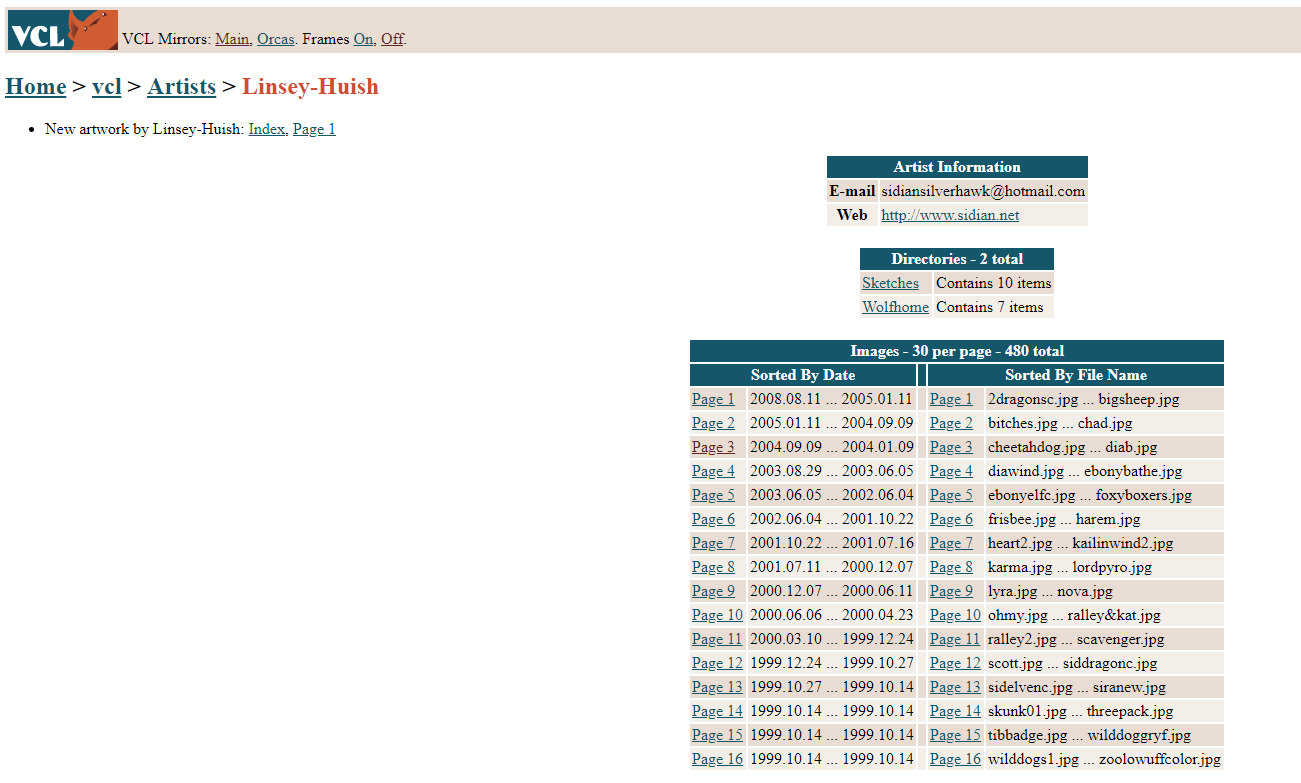Open Page 13 beside sidelvenc.jpg
Screen dimensions: 1301x783
pos(955,687)
